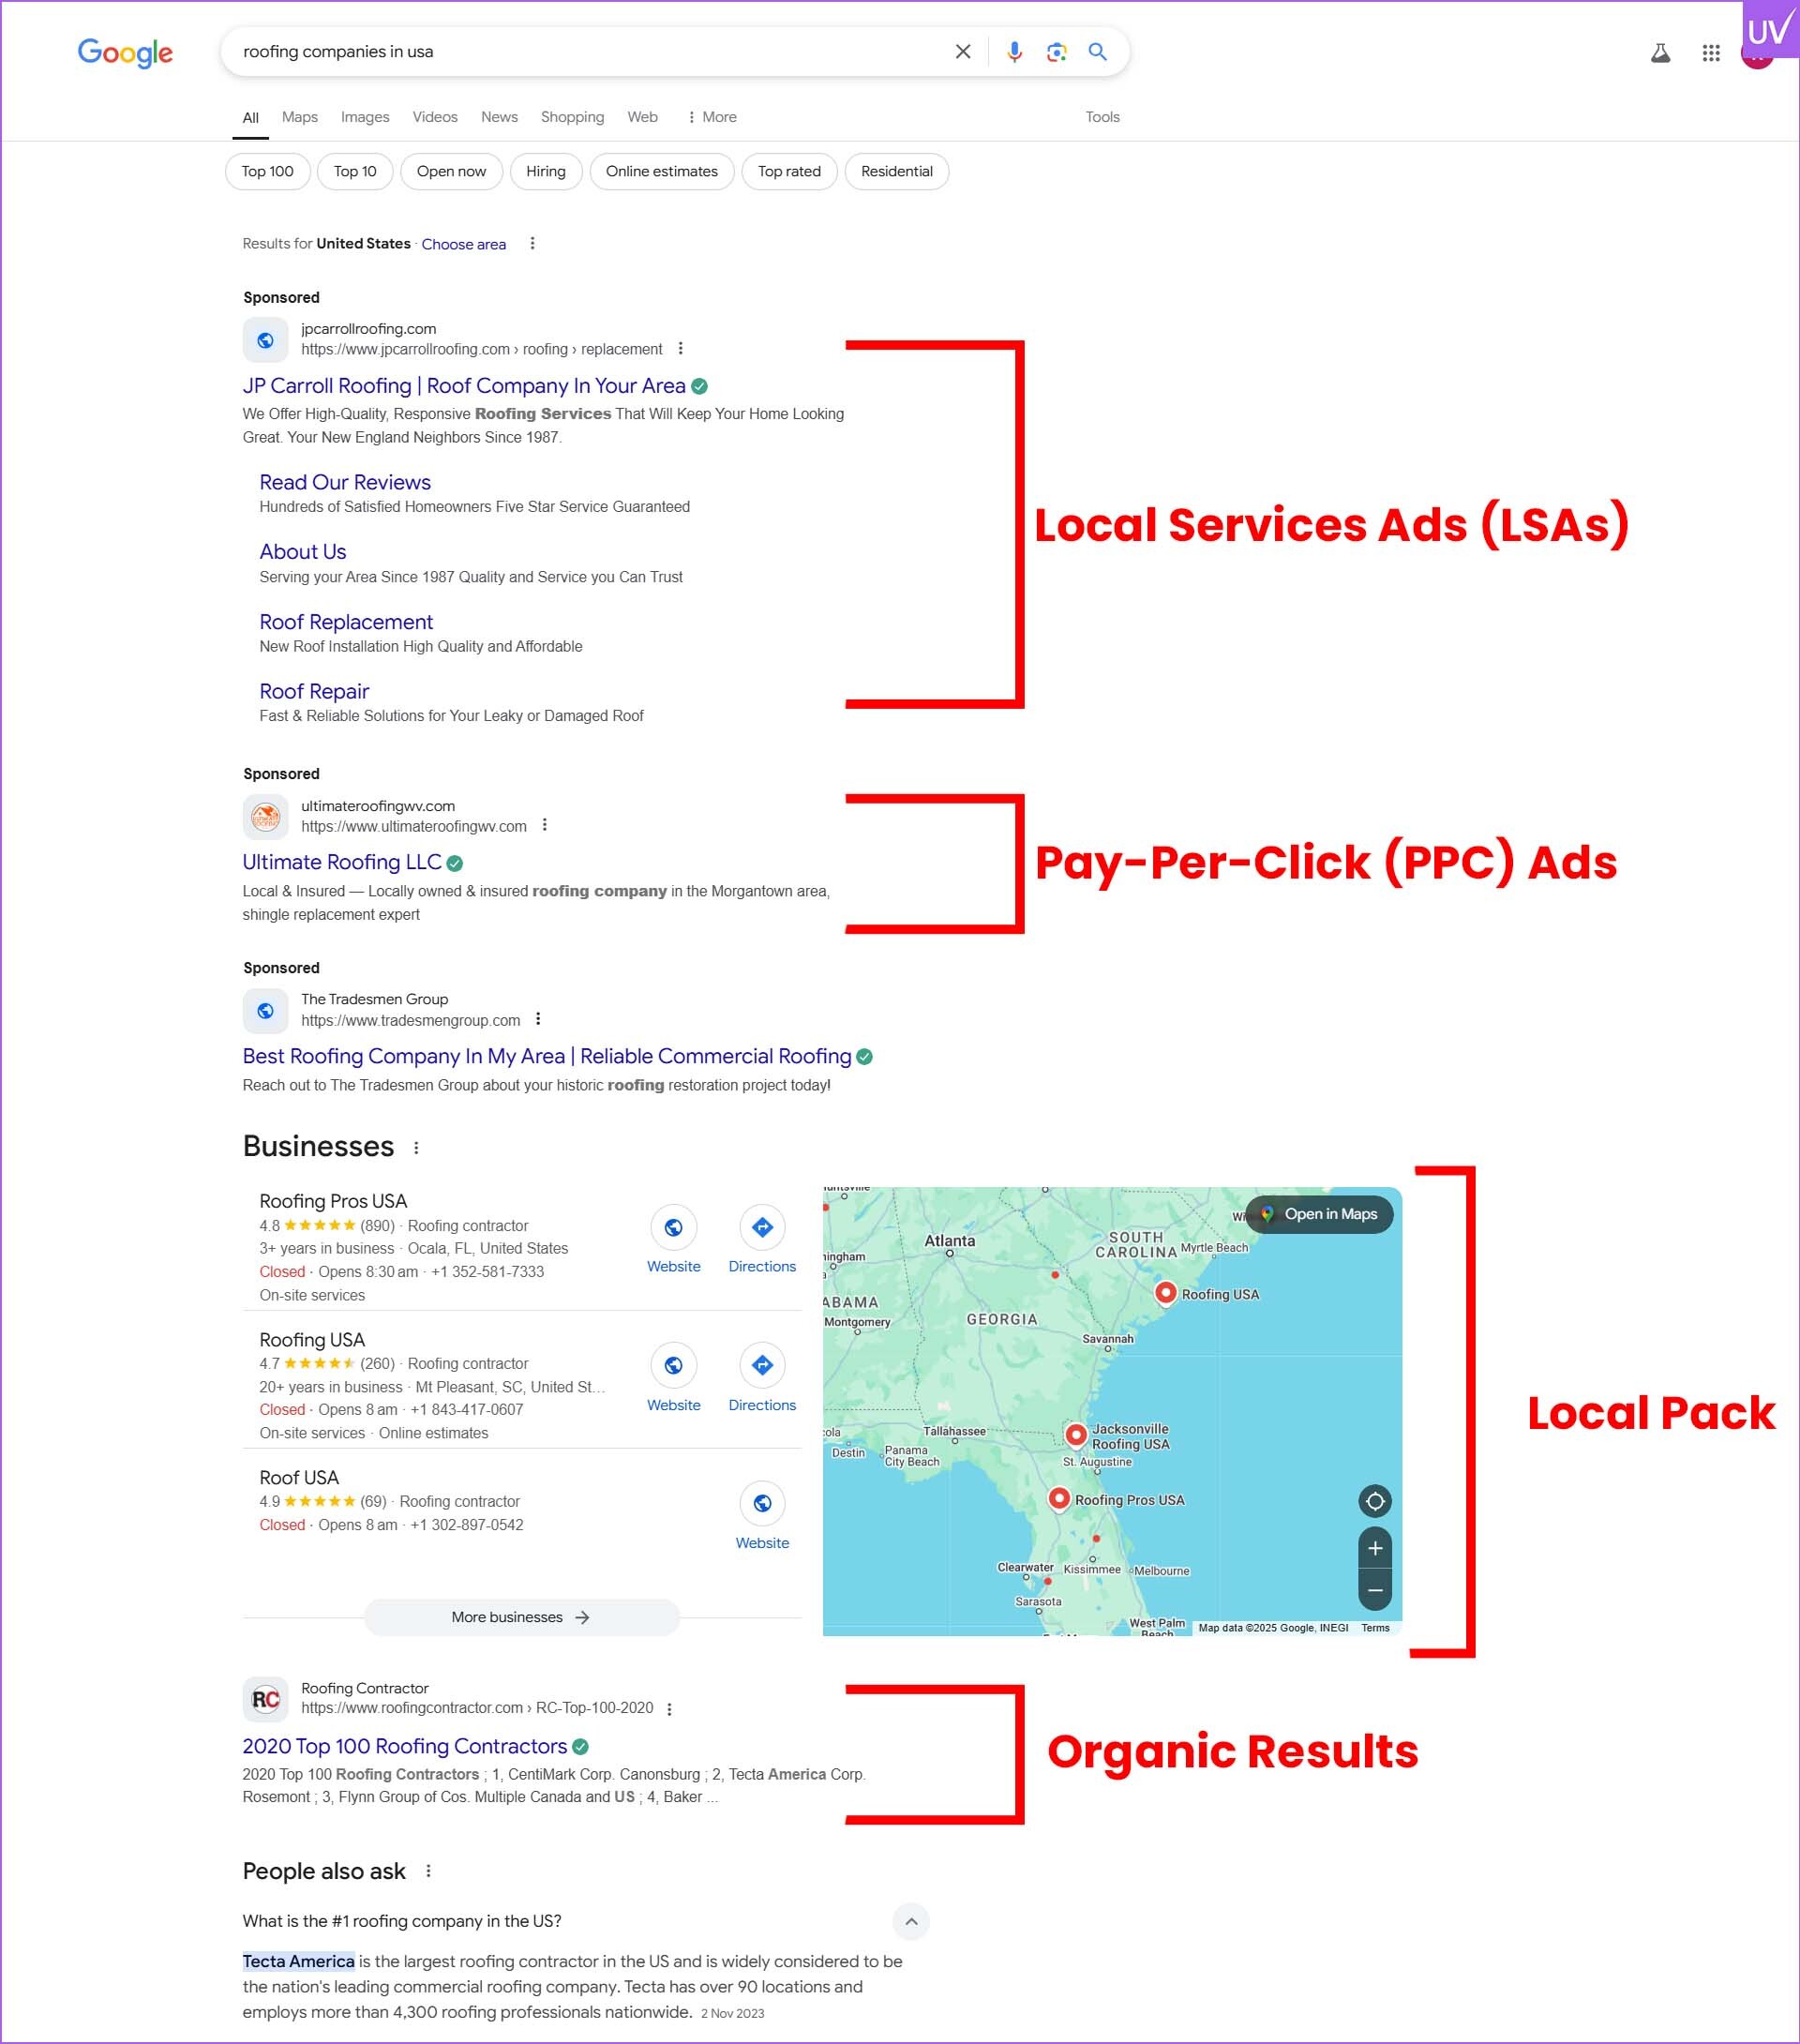Viewport: 1800px width, 2044px height.
Task: Open Search Labs flask icon
Action: pos(1660,53)
